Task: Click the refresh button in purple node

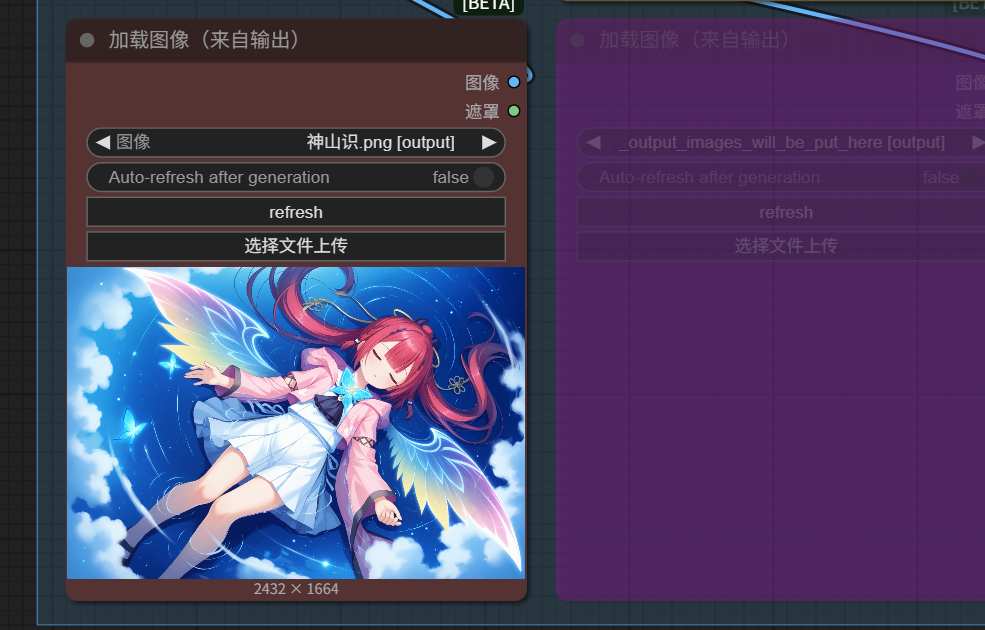Action: [x=785, y=212]
